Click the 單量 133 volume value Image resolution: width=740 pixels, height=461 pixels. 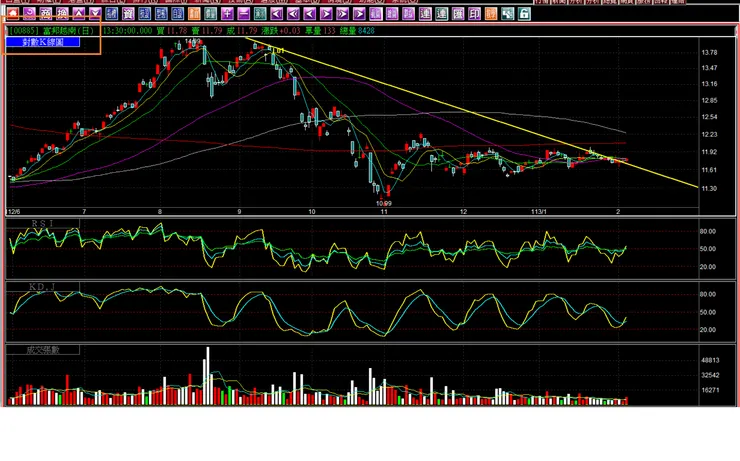click(x=320, y=31)
